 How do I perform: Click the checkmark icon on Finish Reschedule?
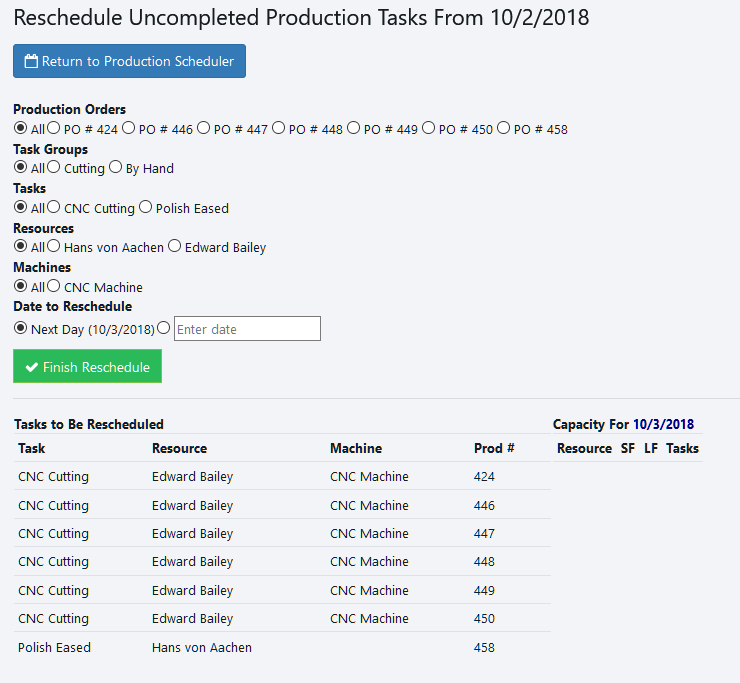(32, 368)
